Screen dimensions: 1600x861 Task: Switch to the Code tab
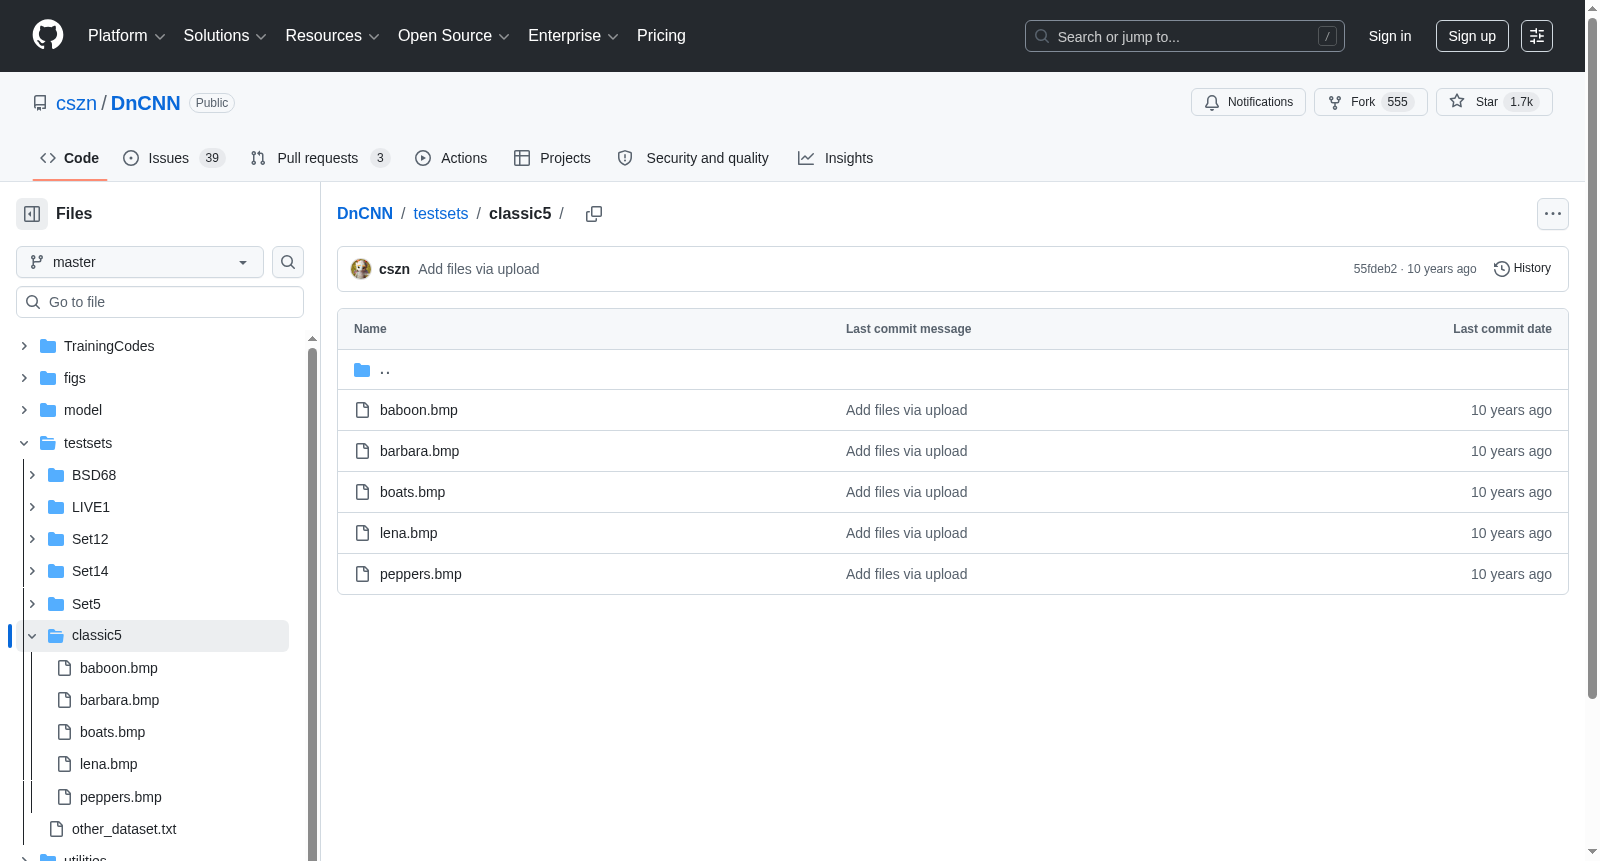(x=70, y=158)
